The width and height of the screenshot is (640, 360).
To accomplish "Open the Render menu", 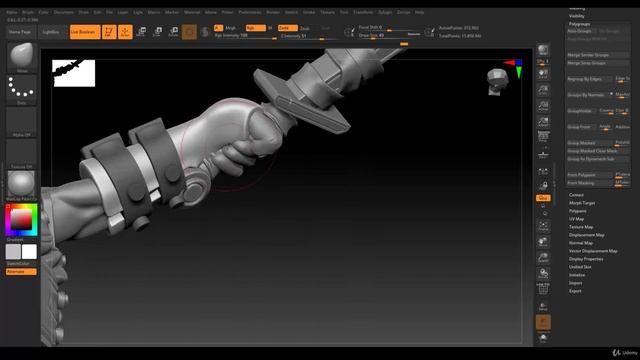I will [x=273, y=13].
